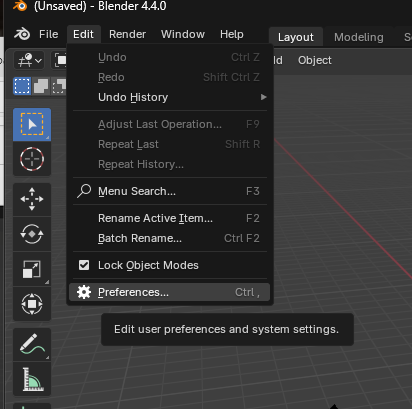The image size is (412, 409).
Task: Open the Help menu
Action: click(232, 34)
